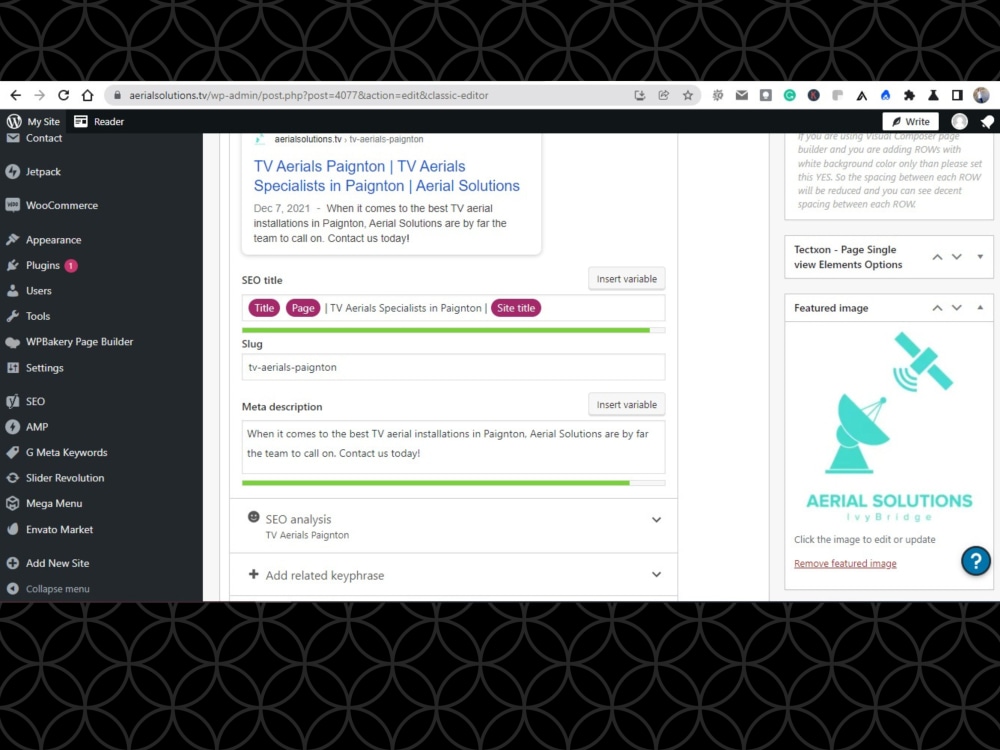The width and height of the screenshot is (1000, 750).
Task: Click inside the meta description text area
Action: tap(453, 446)
